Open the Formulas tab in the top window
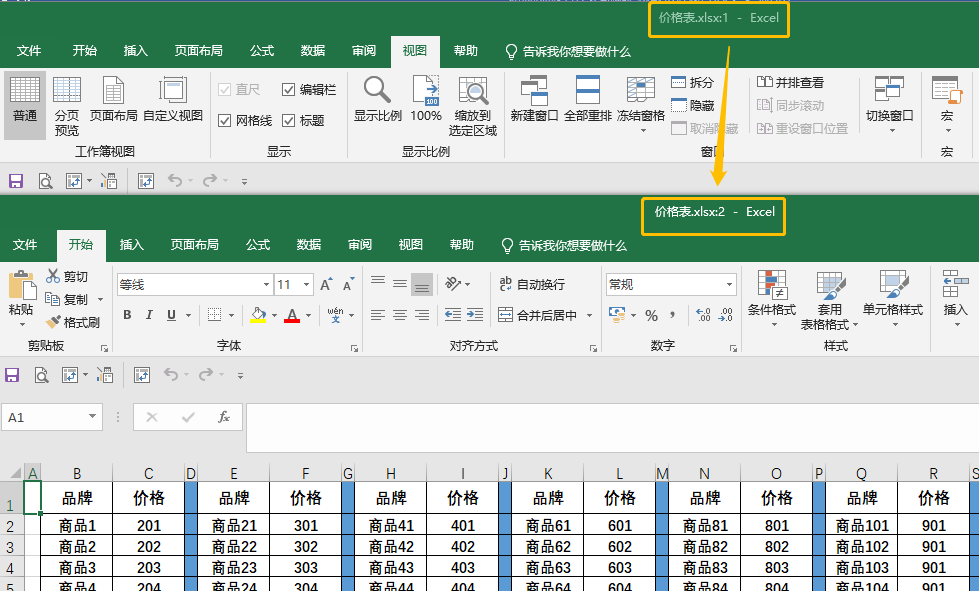The height and width of the screenshot is (591, 979). 262,51
